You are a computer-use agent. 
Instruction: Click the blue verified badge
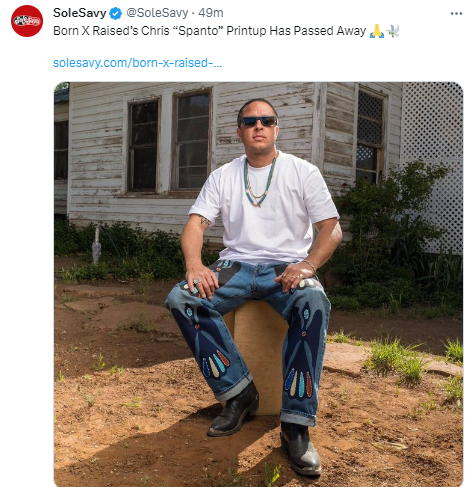point(116,13)
